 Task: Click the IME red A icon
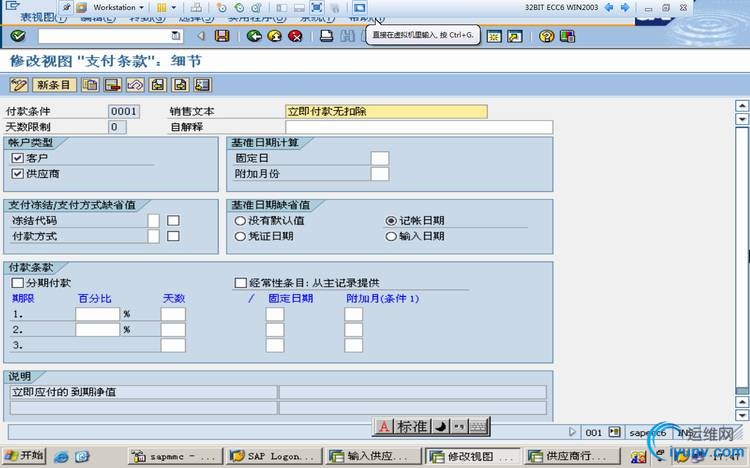point(384,426)
